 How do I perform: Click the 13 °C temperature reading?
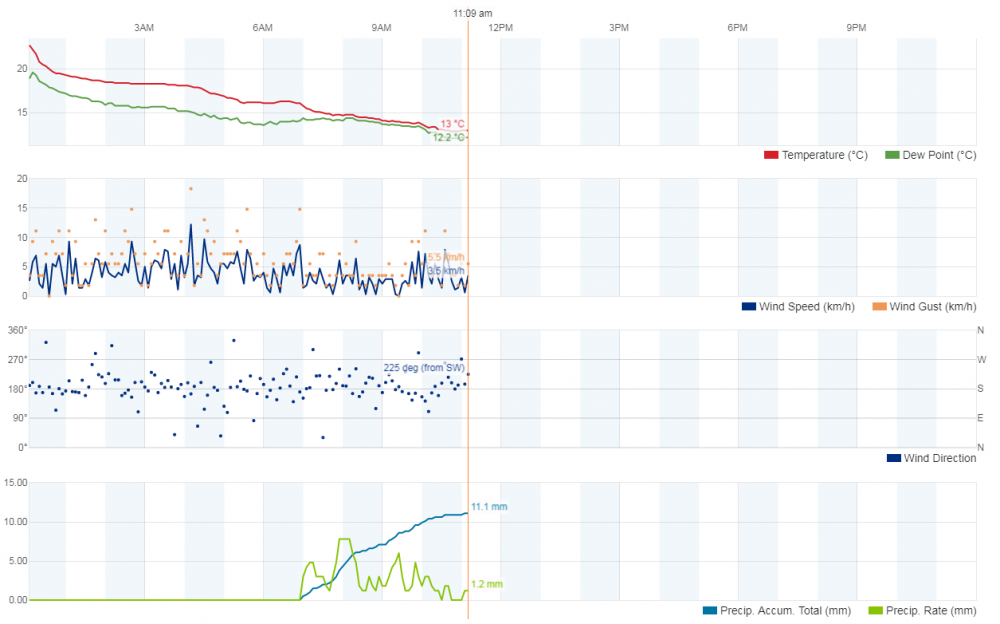(452, 124)
